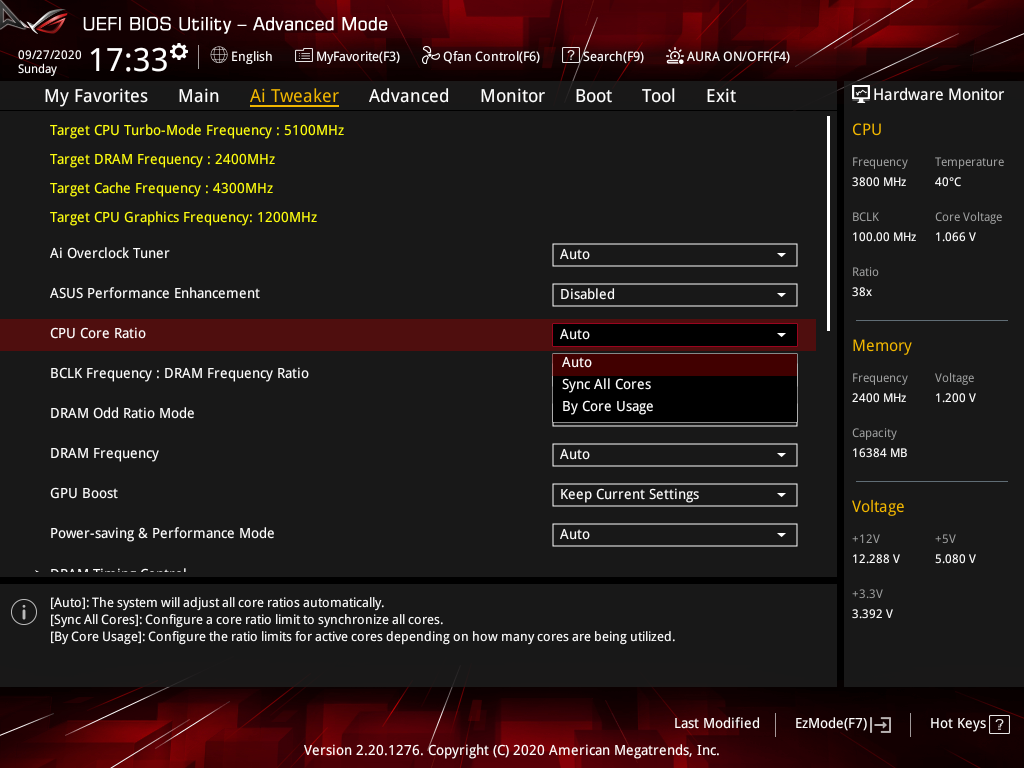Screen dimensions: 1024x768
Task: Click the Search(F9) question mark icon
Action: (x=570, y=55)
